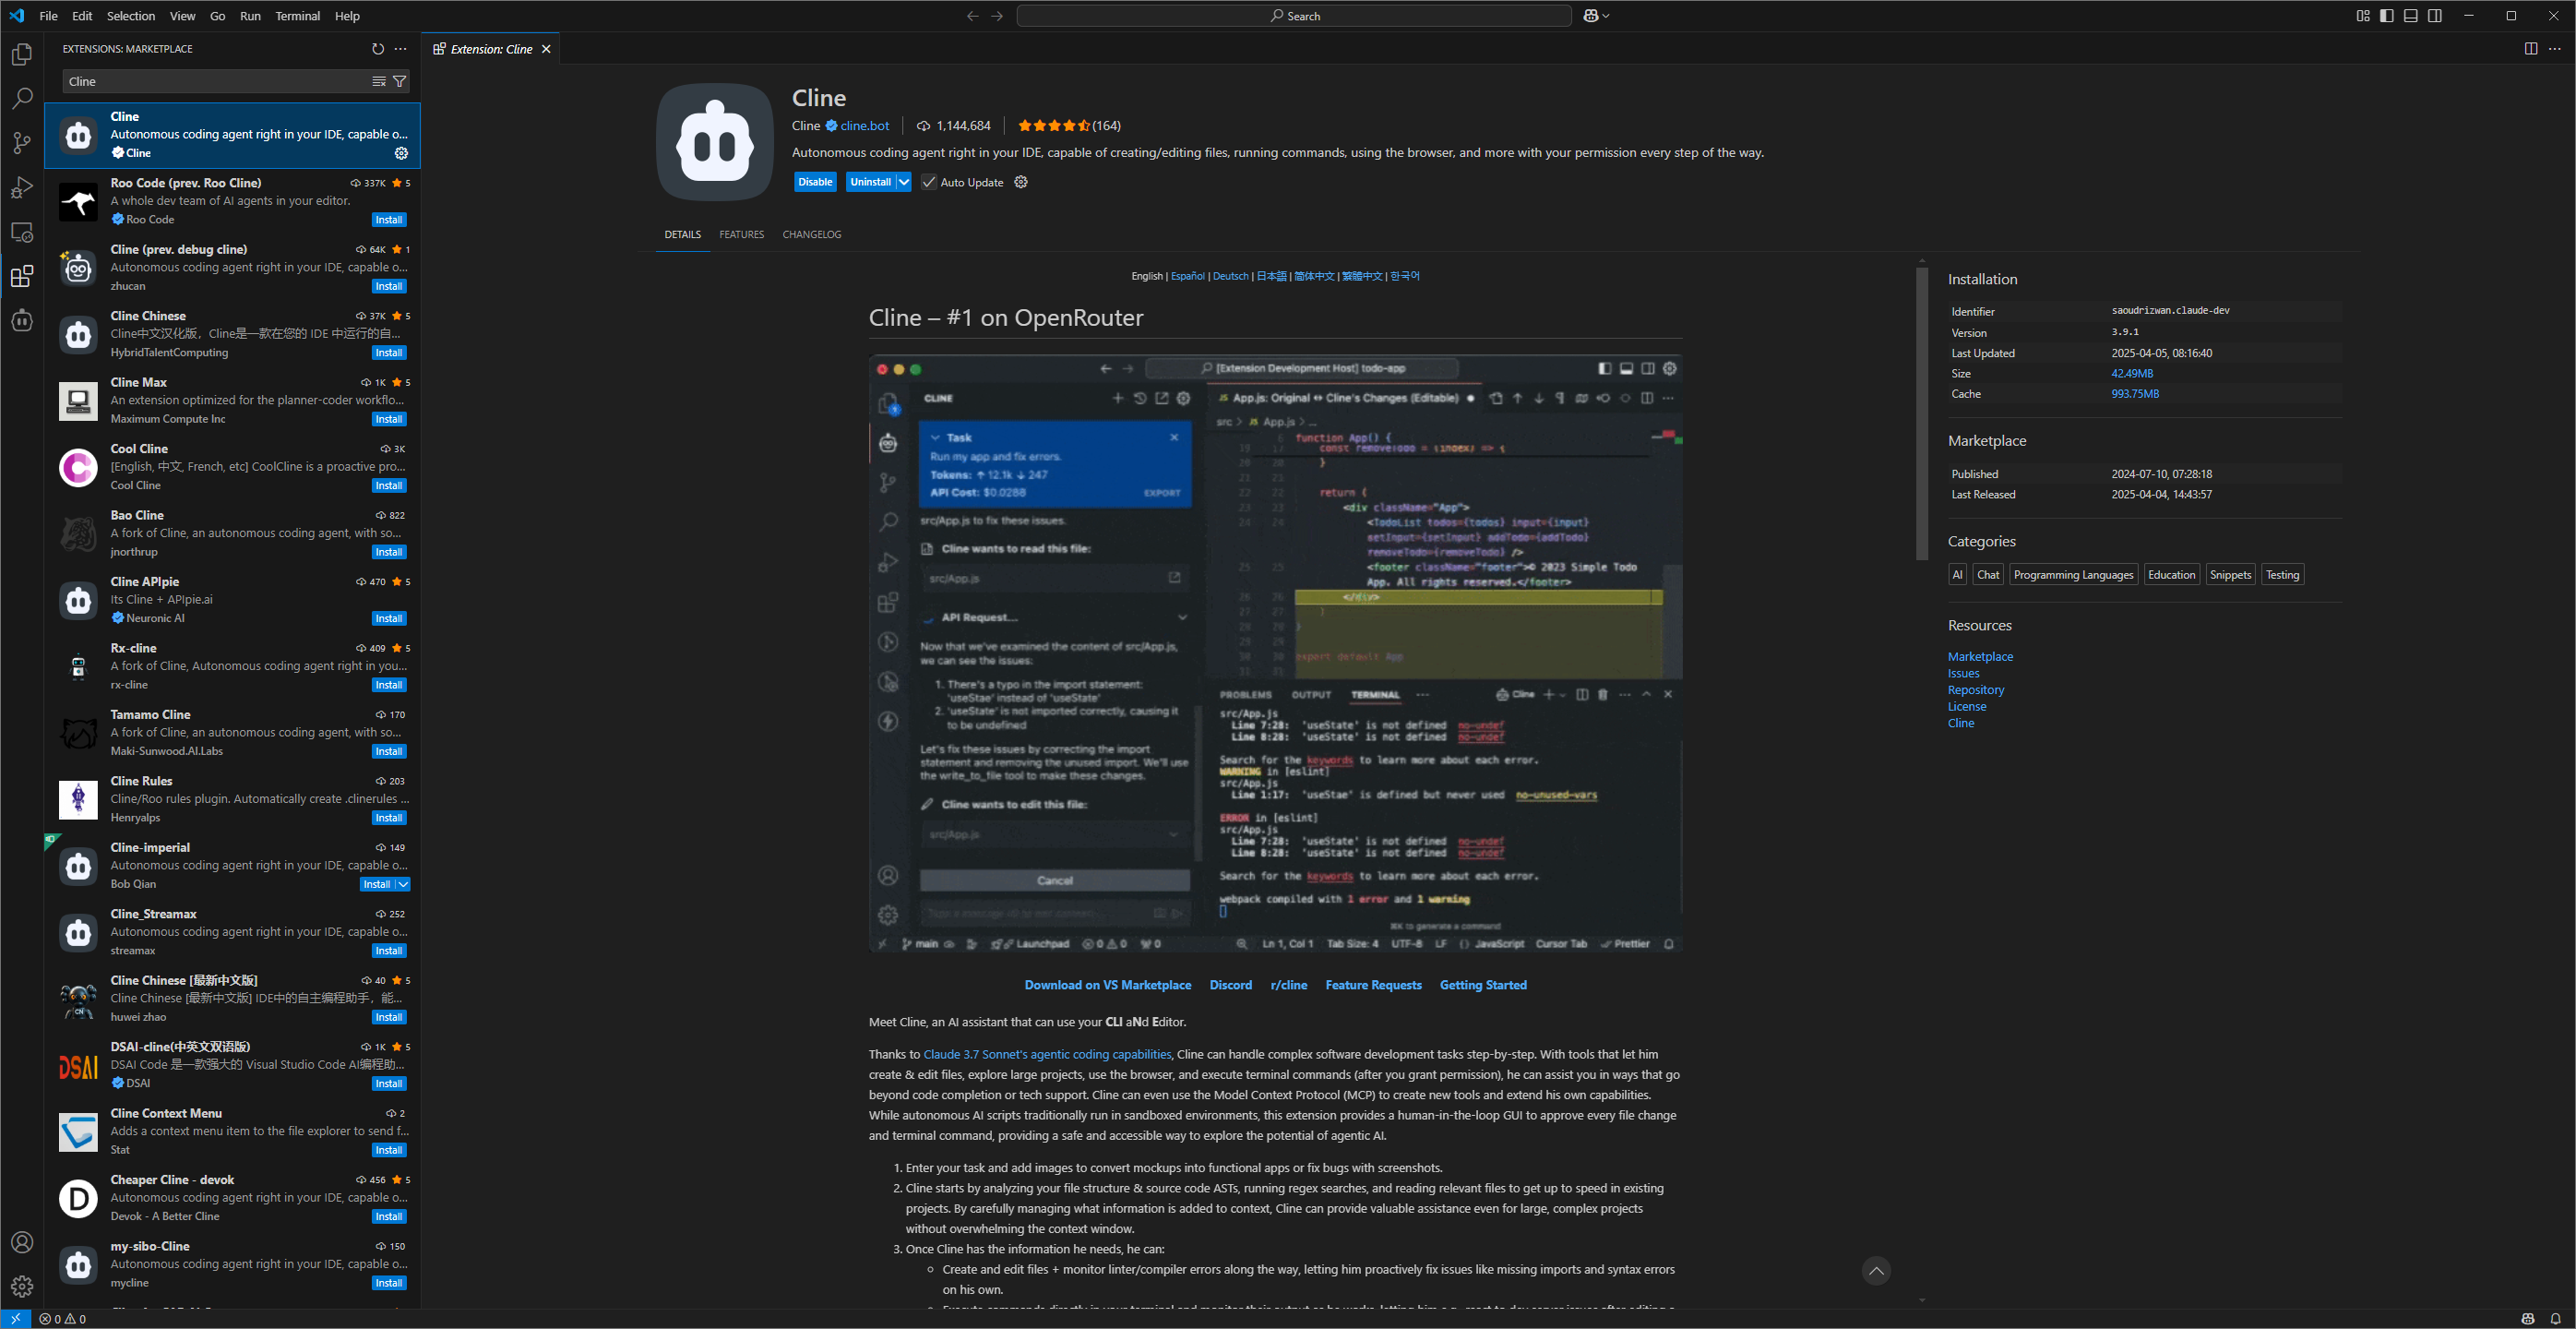Open Run and Debug in the activity bar

22,188
